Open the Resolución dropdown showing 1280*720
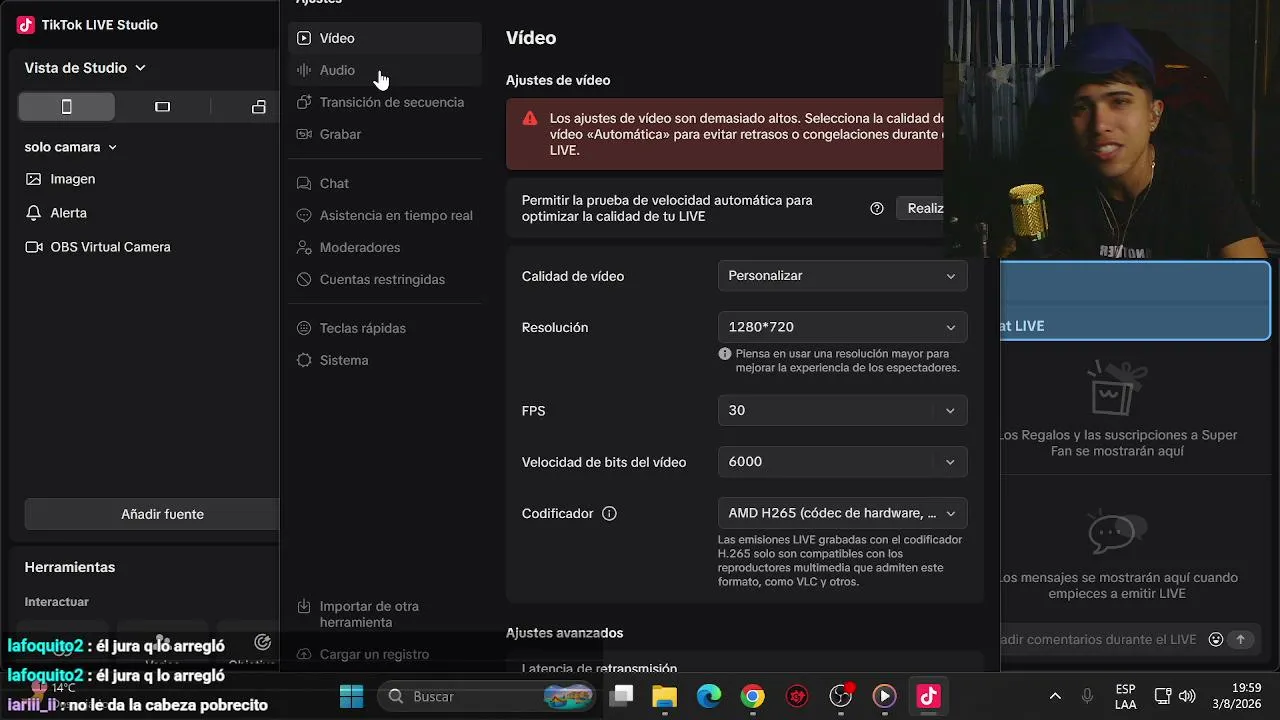 click(842, 327)
